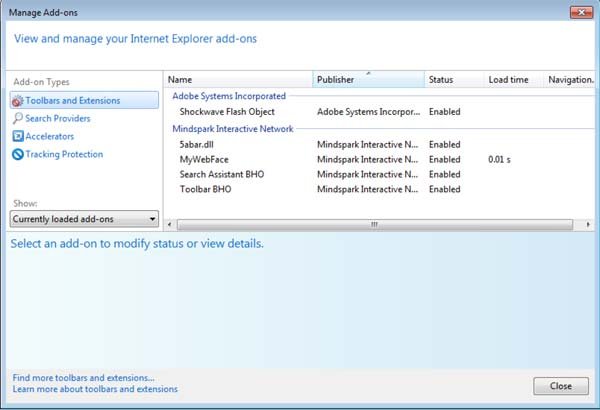Click the publisher cell of Toolbar BHO

[367, 189]
